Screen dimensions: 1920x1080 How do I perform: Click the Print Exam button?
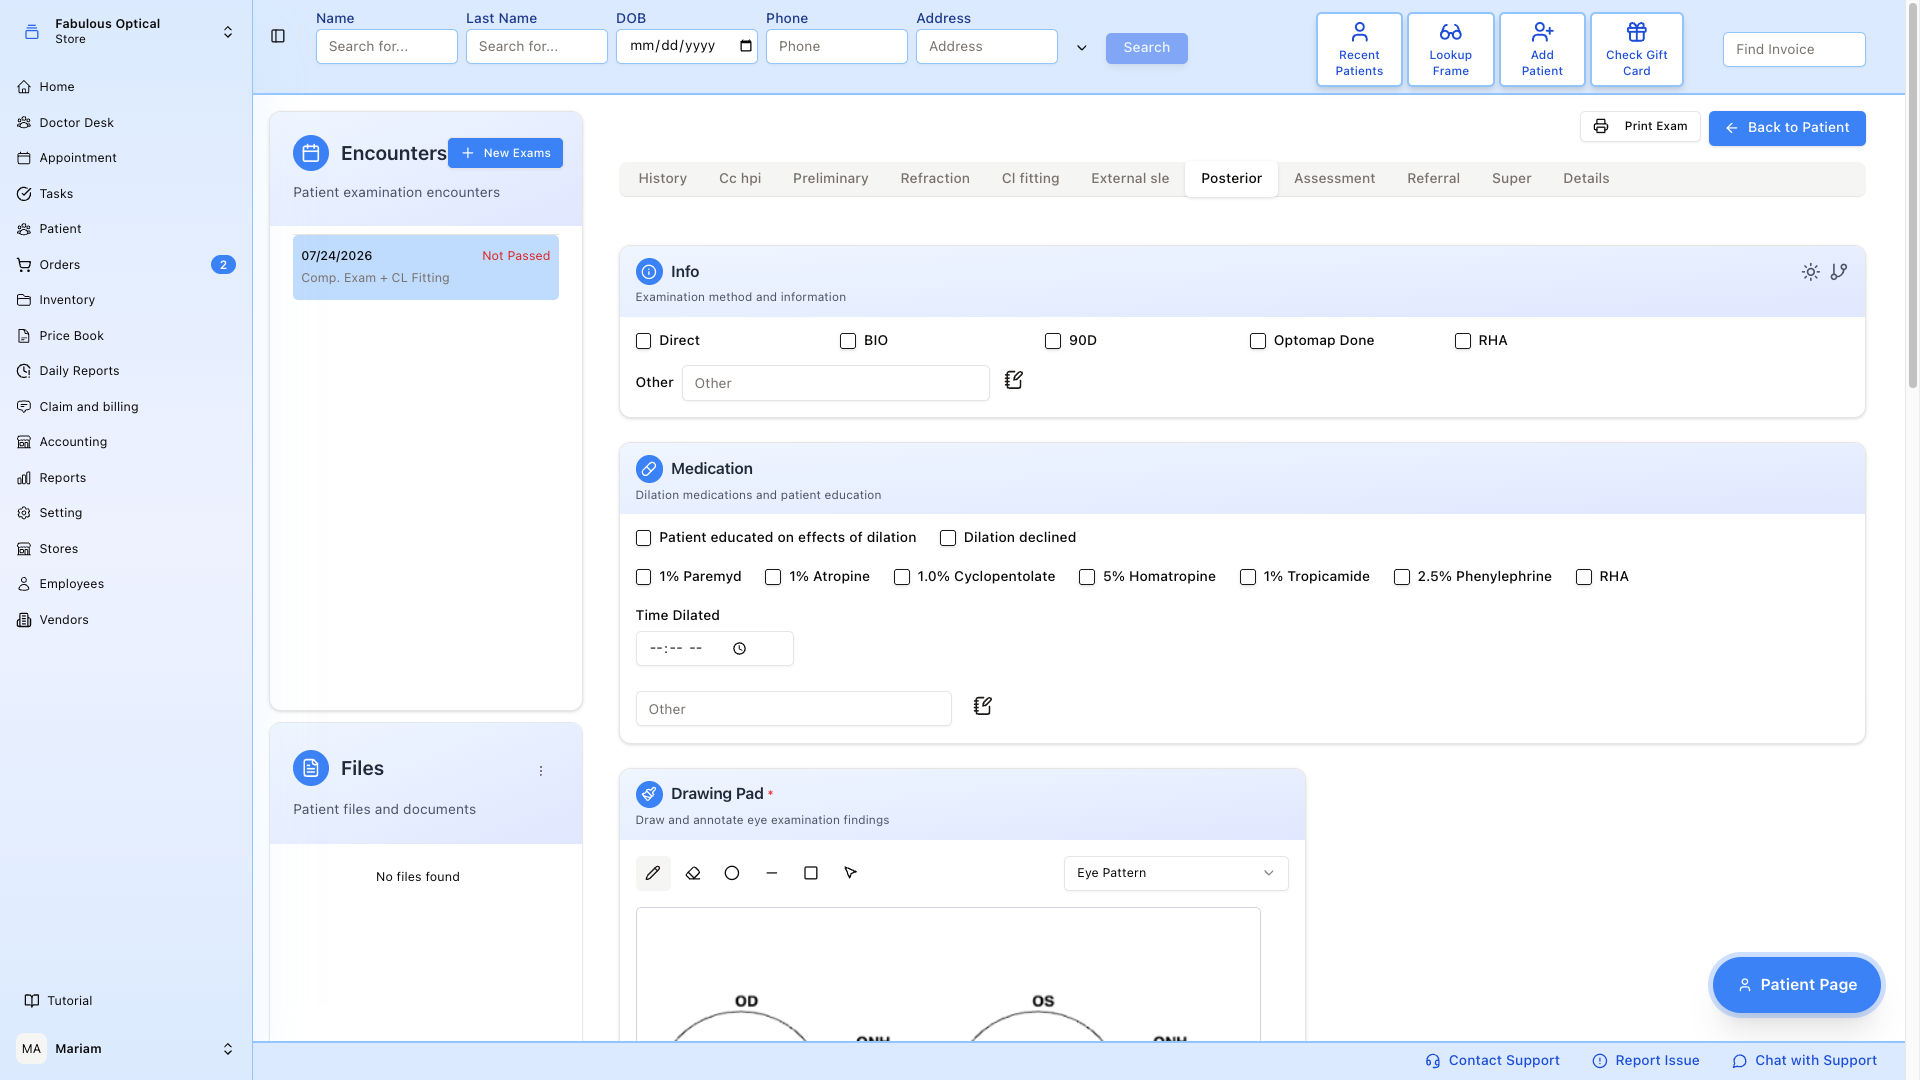(x=1640, y=127)
